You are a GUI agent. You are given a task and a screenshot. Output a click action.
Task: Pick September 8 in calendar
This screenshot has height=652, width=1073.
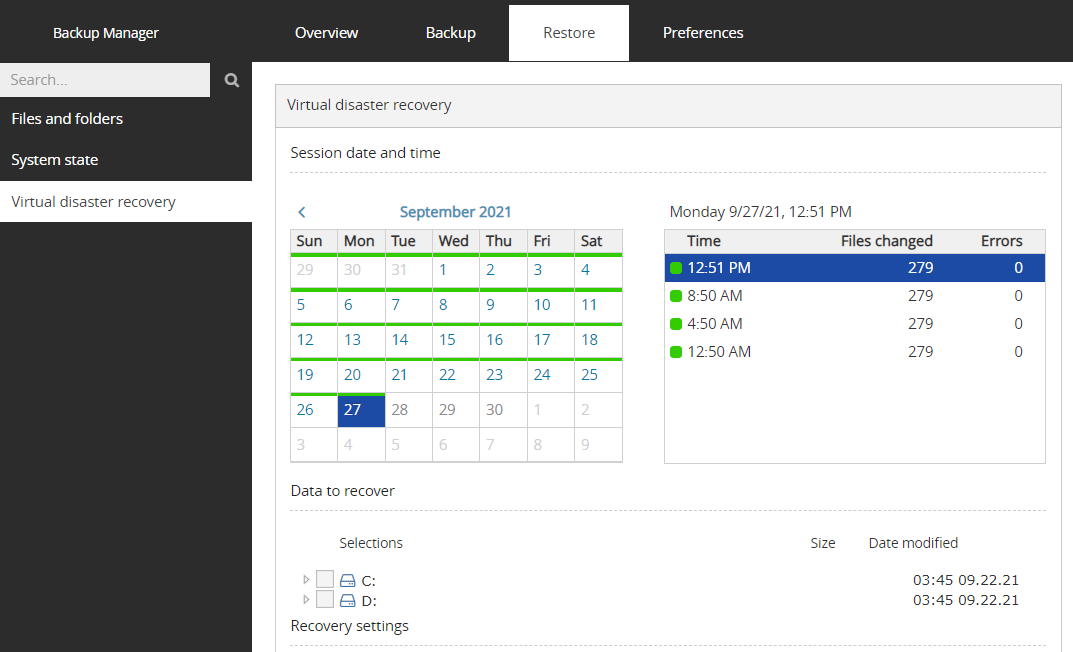[x=456, y=306]
